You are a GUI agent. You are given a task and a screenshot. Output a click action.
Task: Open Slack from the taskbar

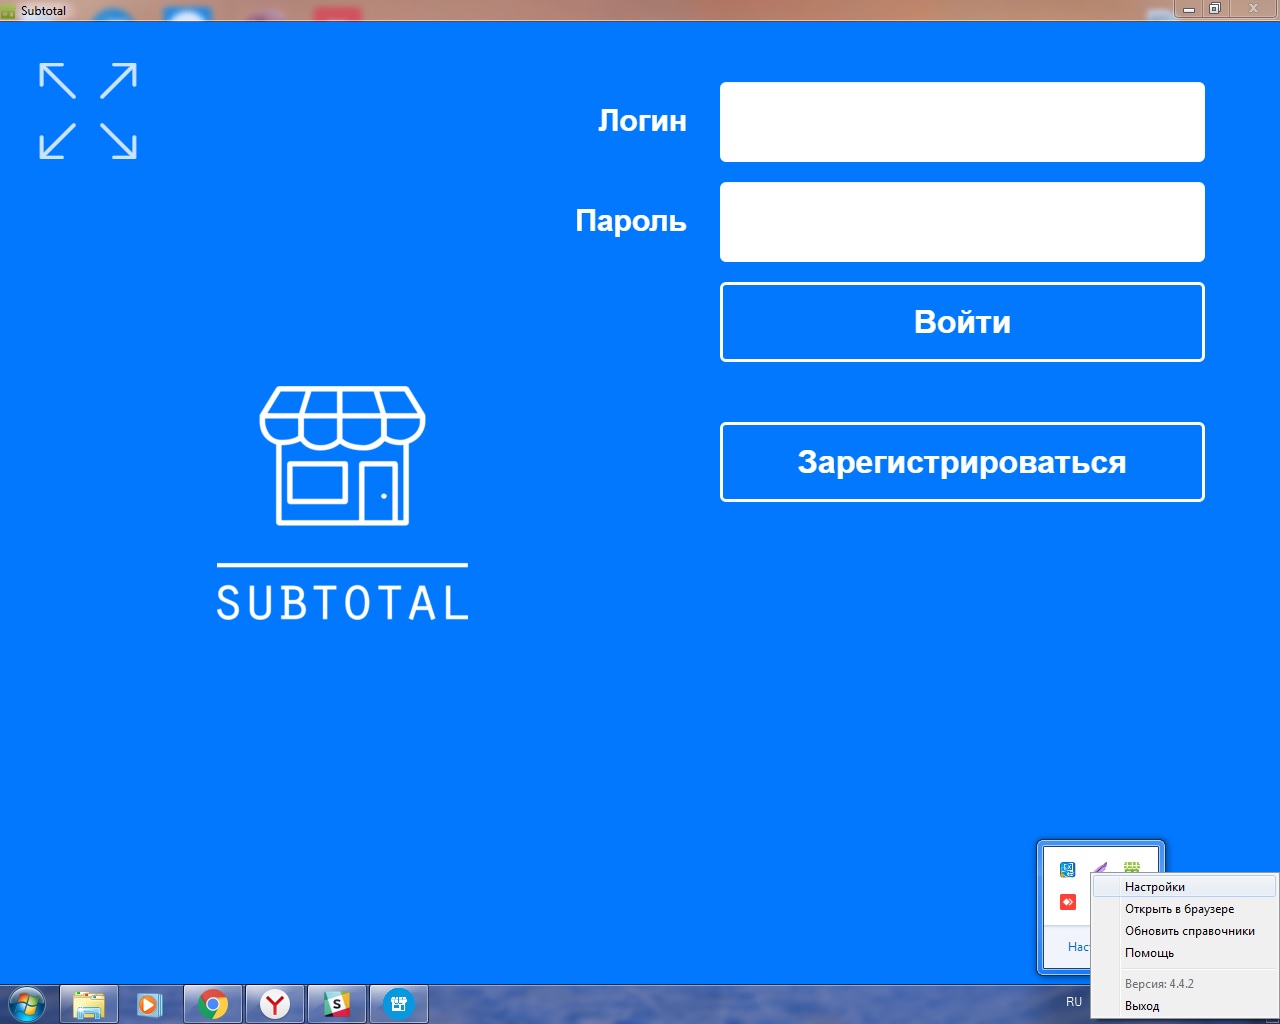click(x=337, y=1003)
